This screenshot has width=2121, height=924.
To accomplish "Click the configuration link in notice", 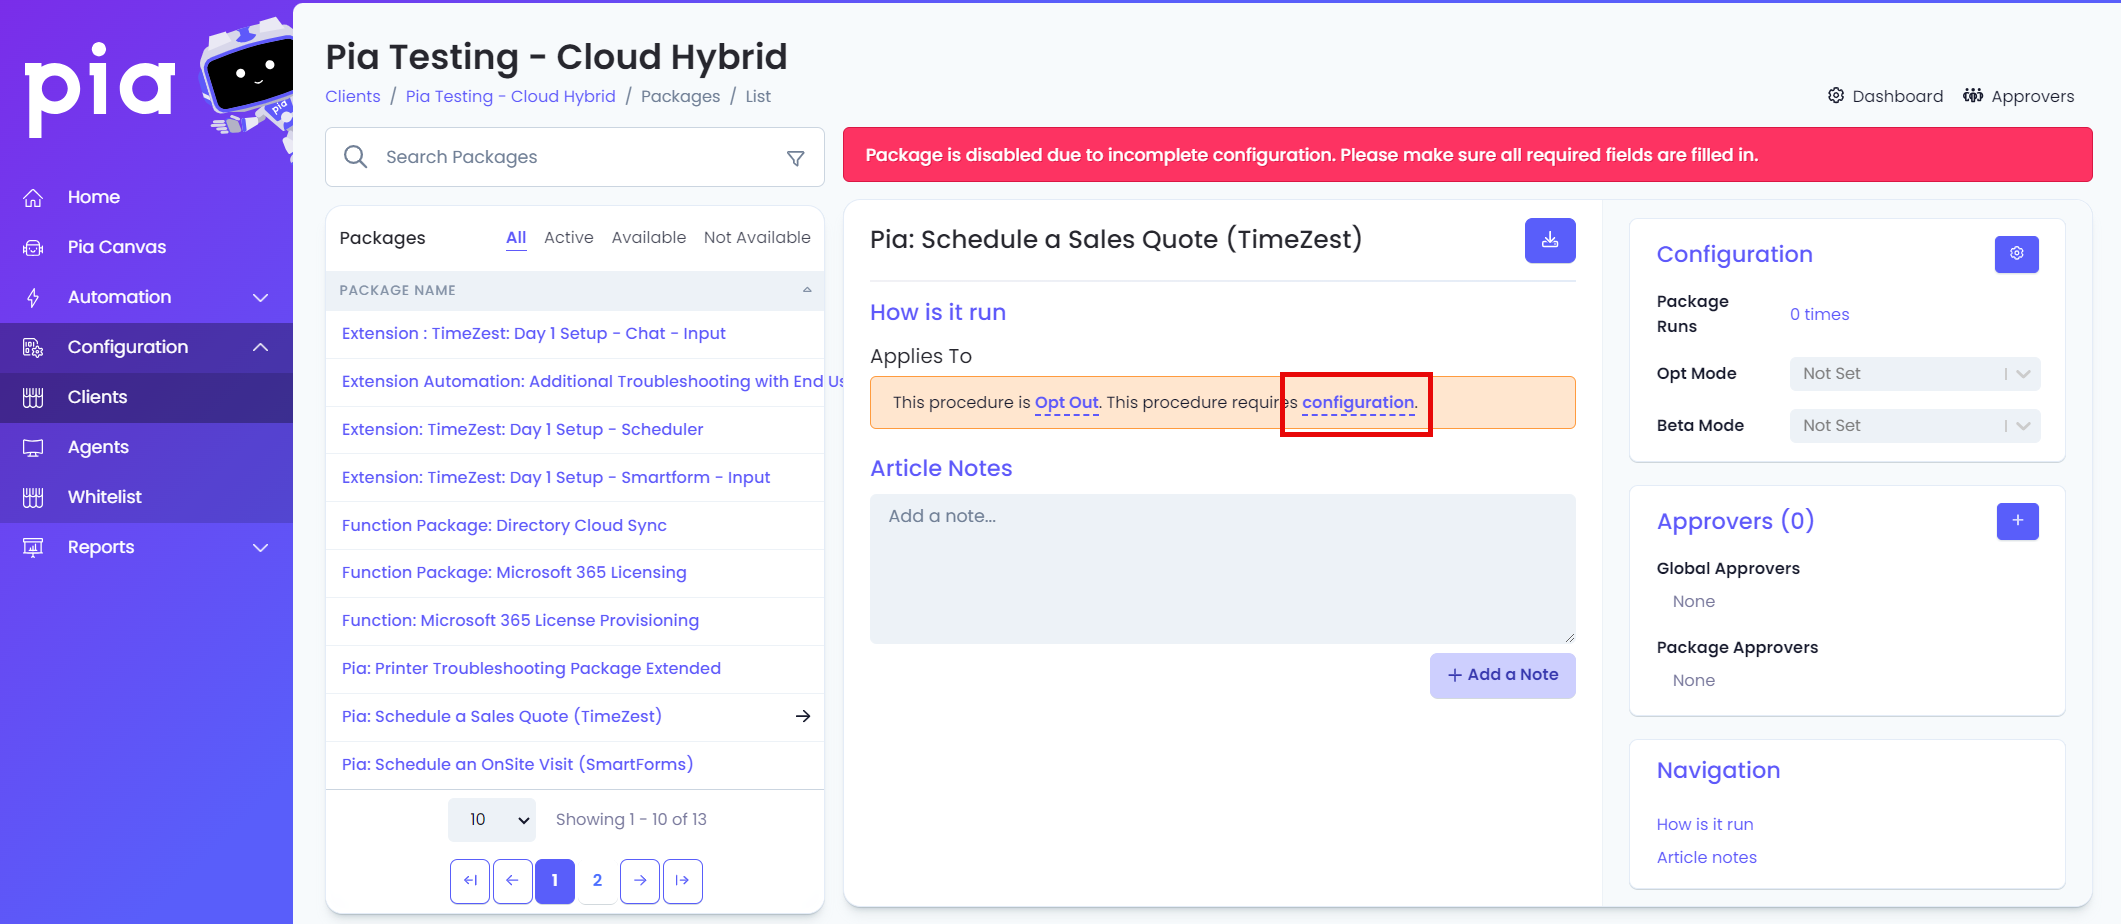I will (x=1358, y=403).
